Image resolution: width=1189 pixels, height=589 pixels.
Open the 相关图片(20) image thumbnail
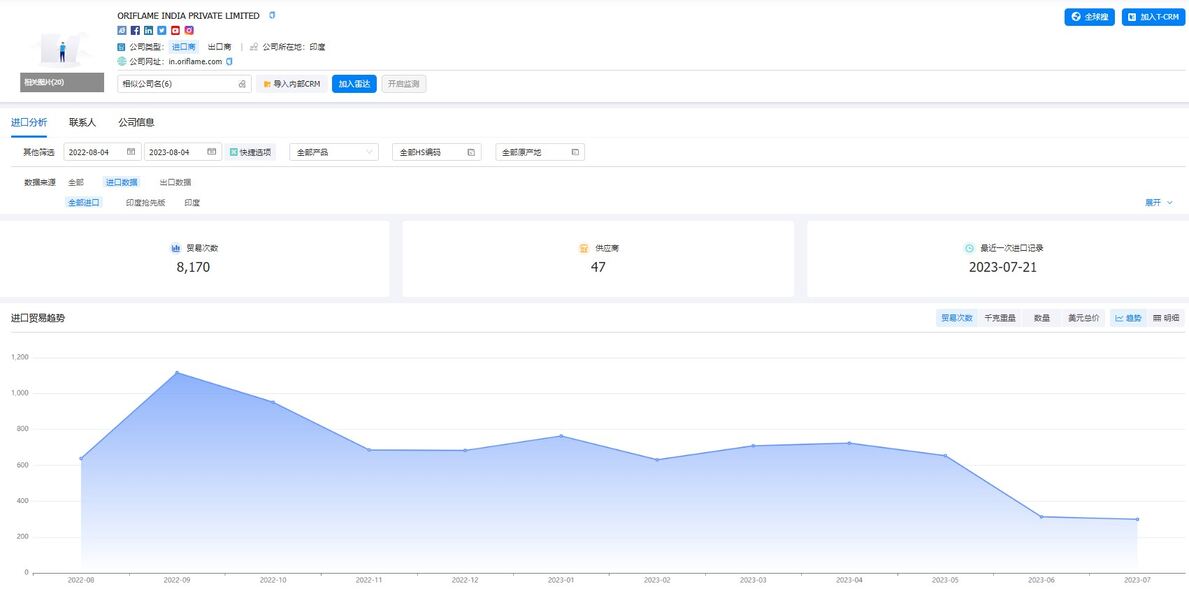(x=62, y=57)
